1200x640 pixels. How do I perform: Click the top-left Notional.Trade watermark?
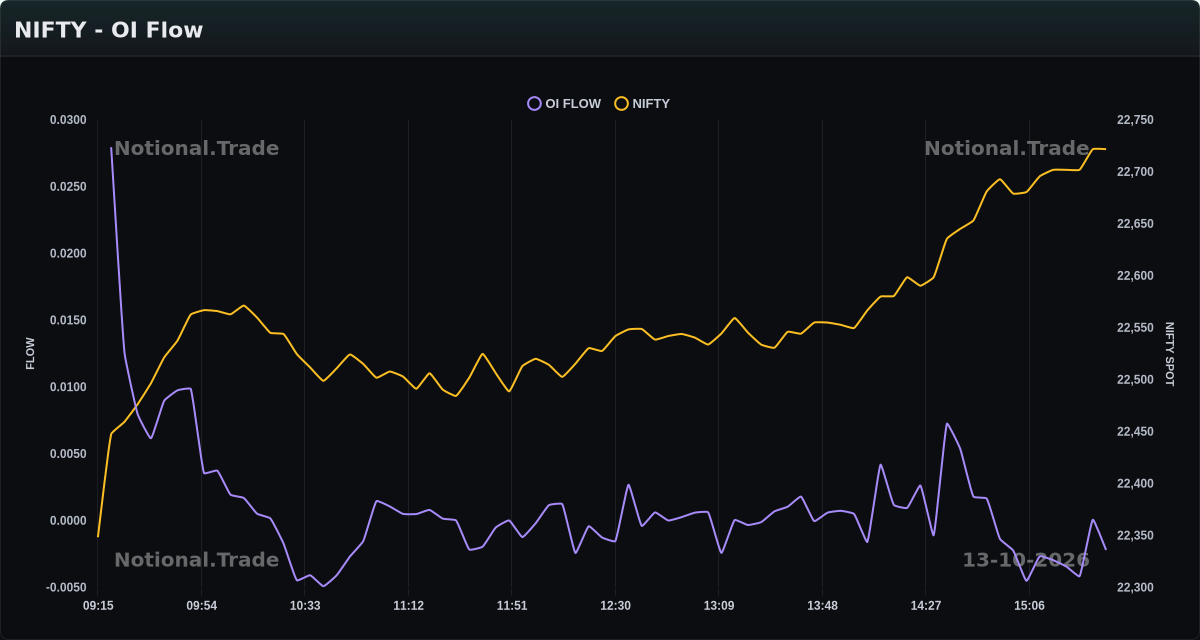(196, 149)
